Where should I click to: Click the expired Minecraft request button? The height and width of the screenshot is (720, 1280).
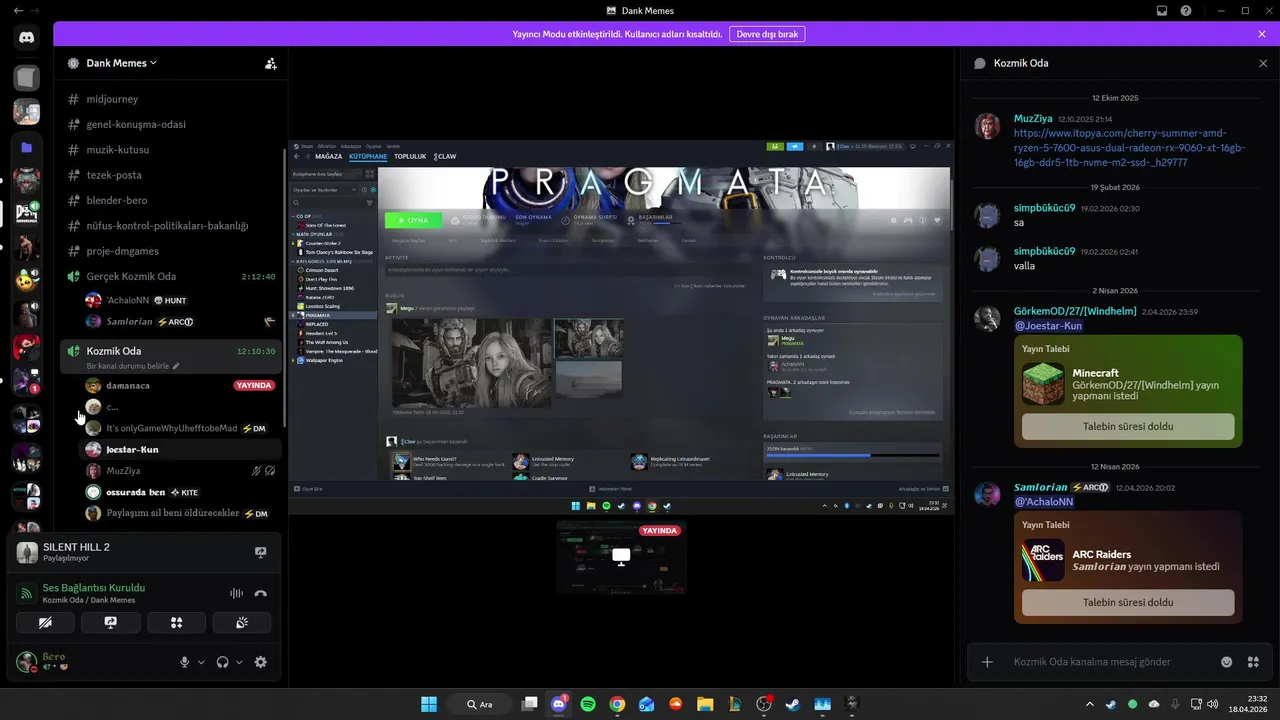pyautogui.click(x=1128, y=426)
